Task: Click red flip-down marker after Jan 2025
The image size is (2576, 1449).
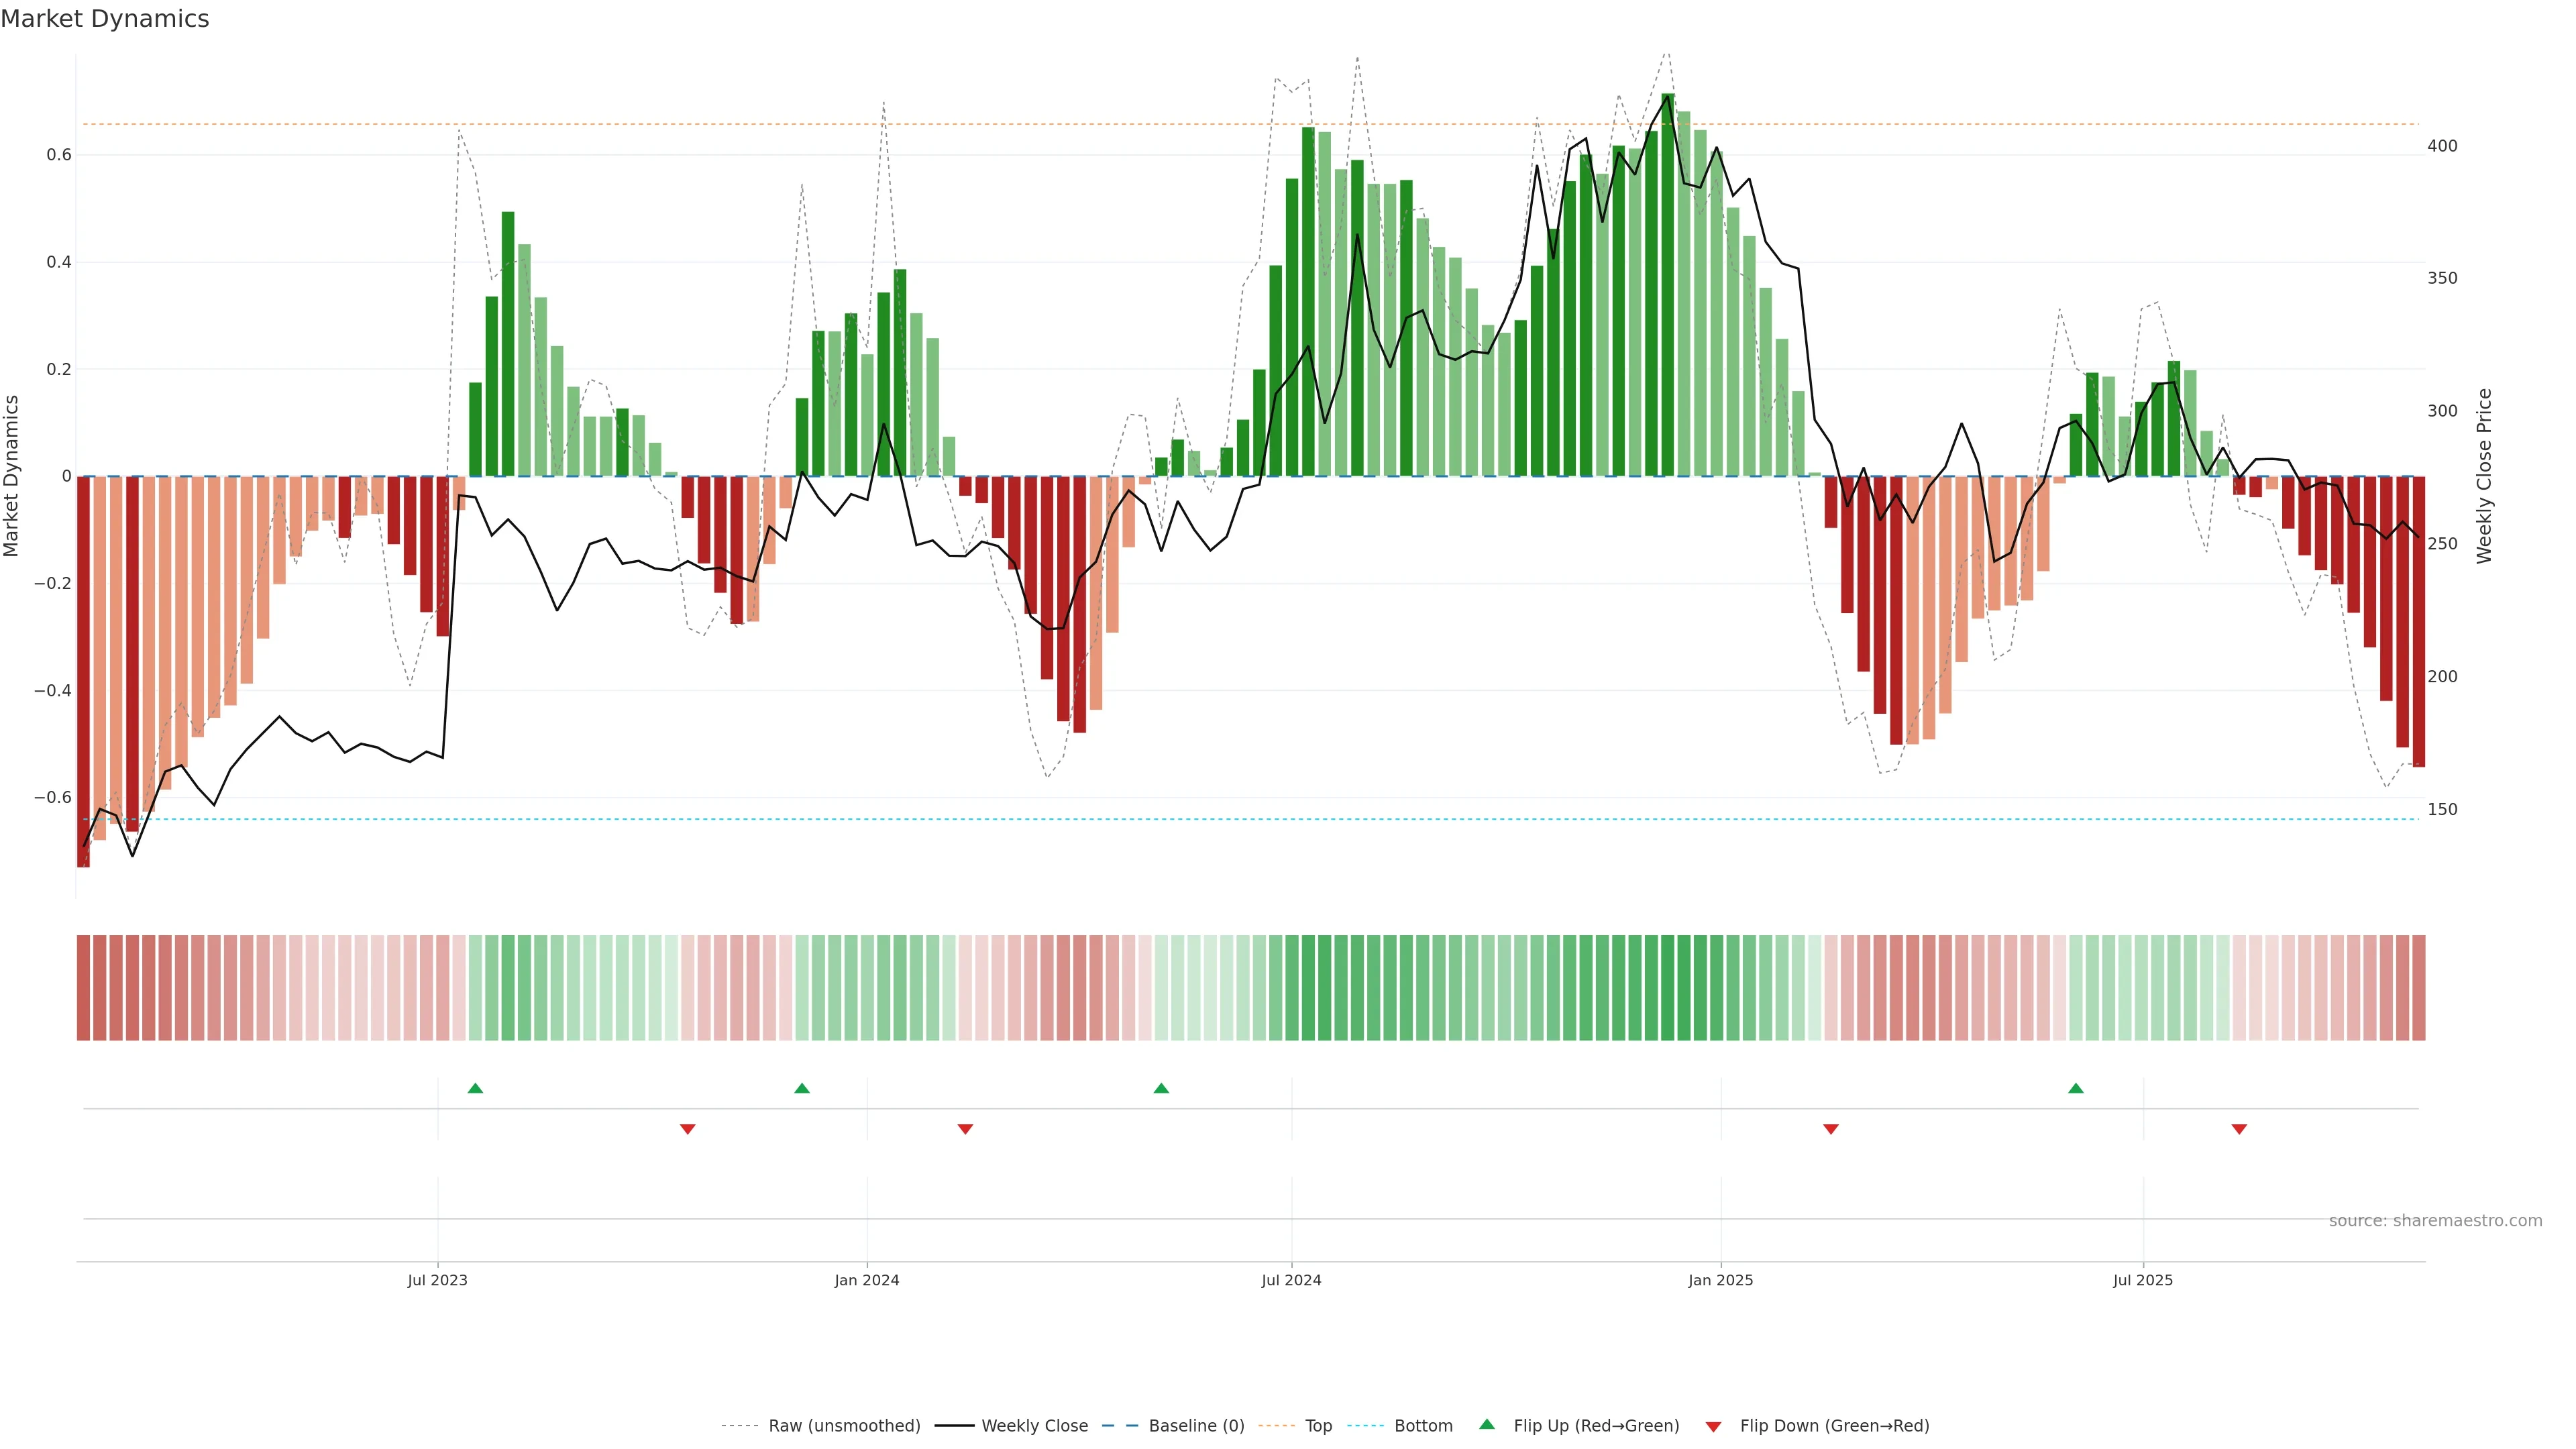Action: tap(1831, 1129)
